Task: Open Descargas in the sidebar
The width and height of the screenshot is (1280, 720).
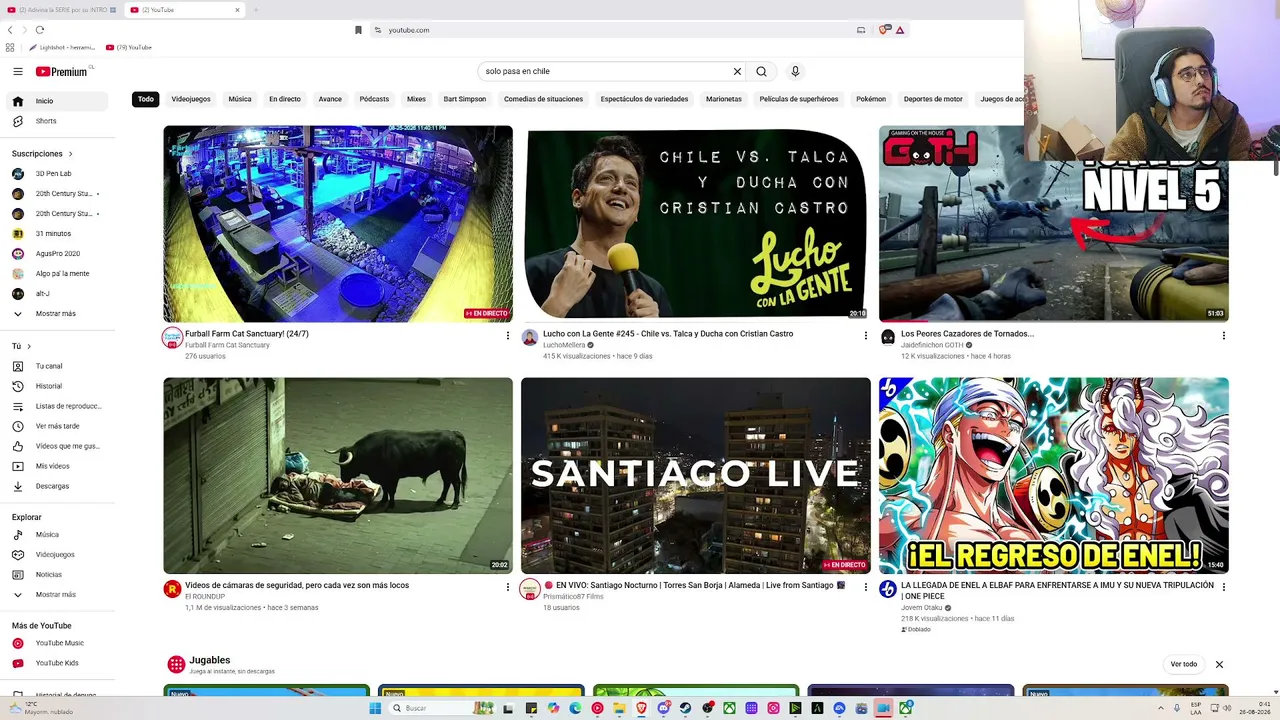Action: point(56,486)
